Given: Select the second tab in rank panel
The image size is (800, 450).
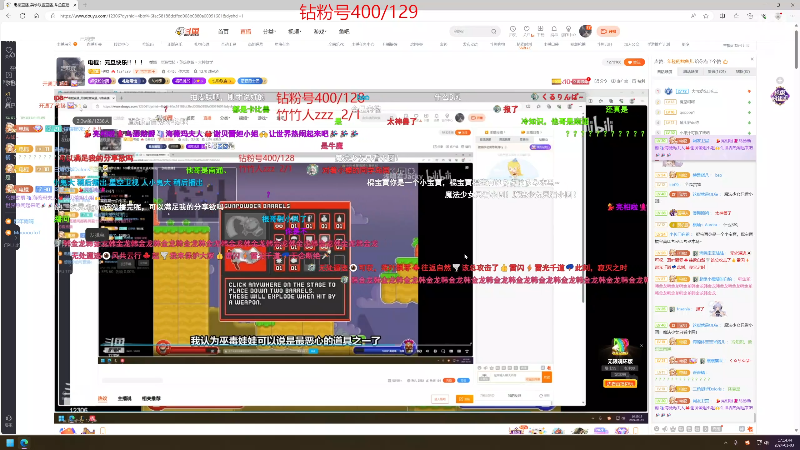Looking at the screenshot, I should click(690, 72).
